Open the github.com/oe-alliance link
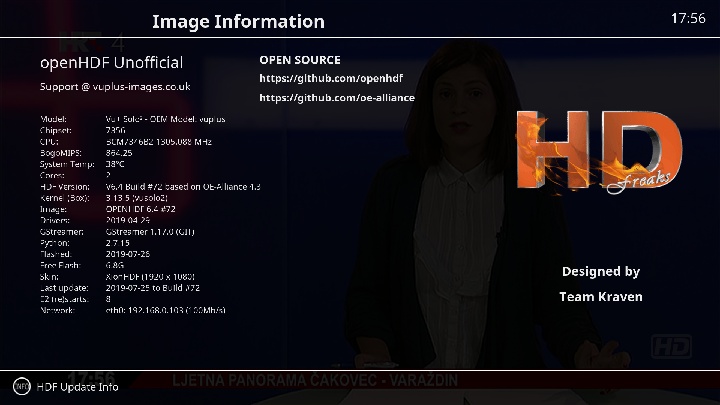The image size is (720, 405). coord(337,98)
